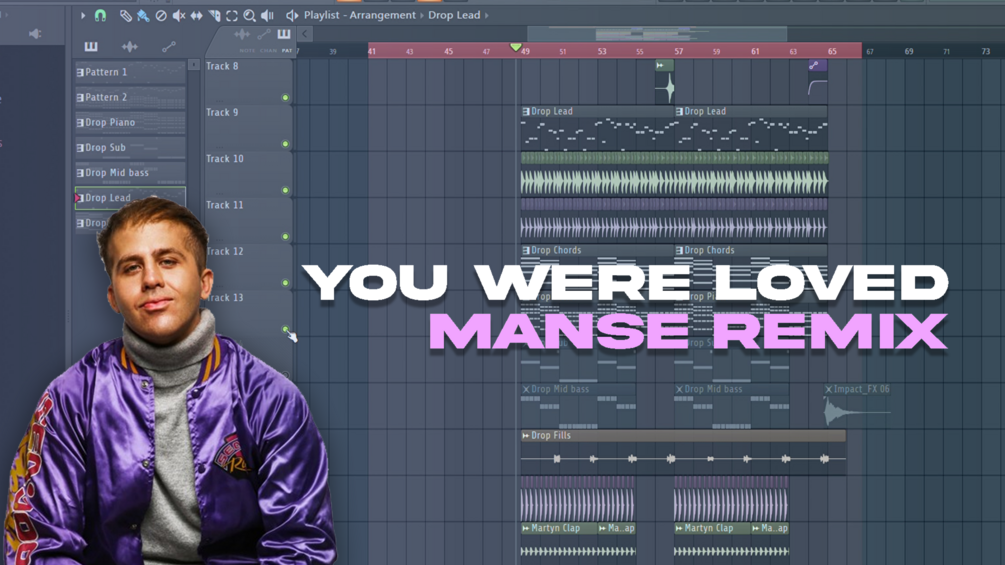Select the Mute tool
The width and height of the screenshot is (1005, 565).
(x=179, y=15)
